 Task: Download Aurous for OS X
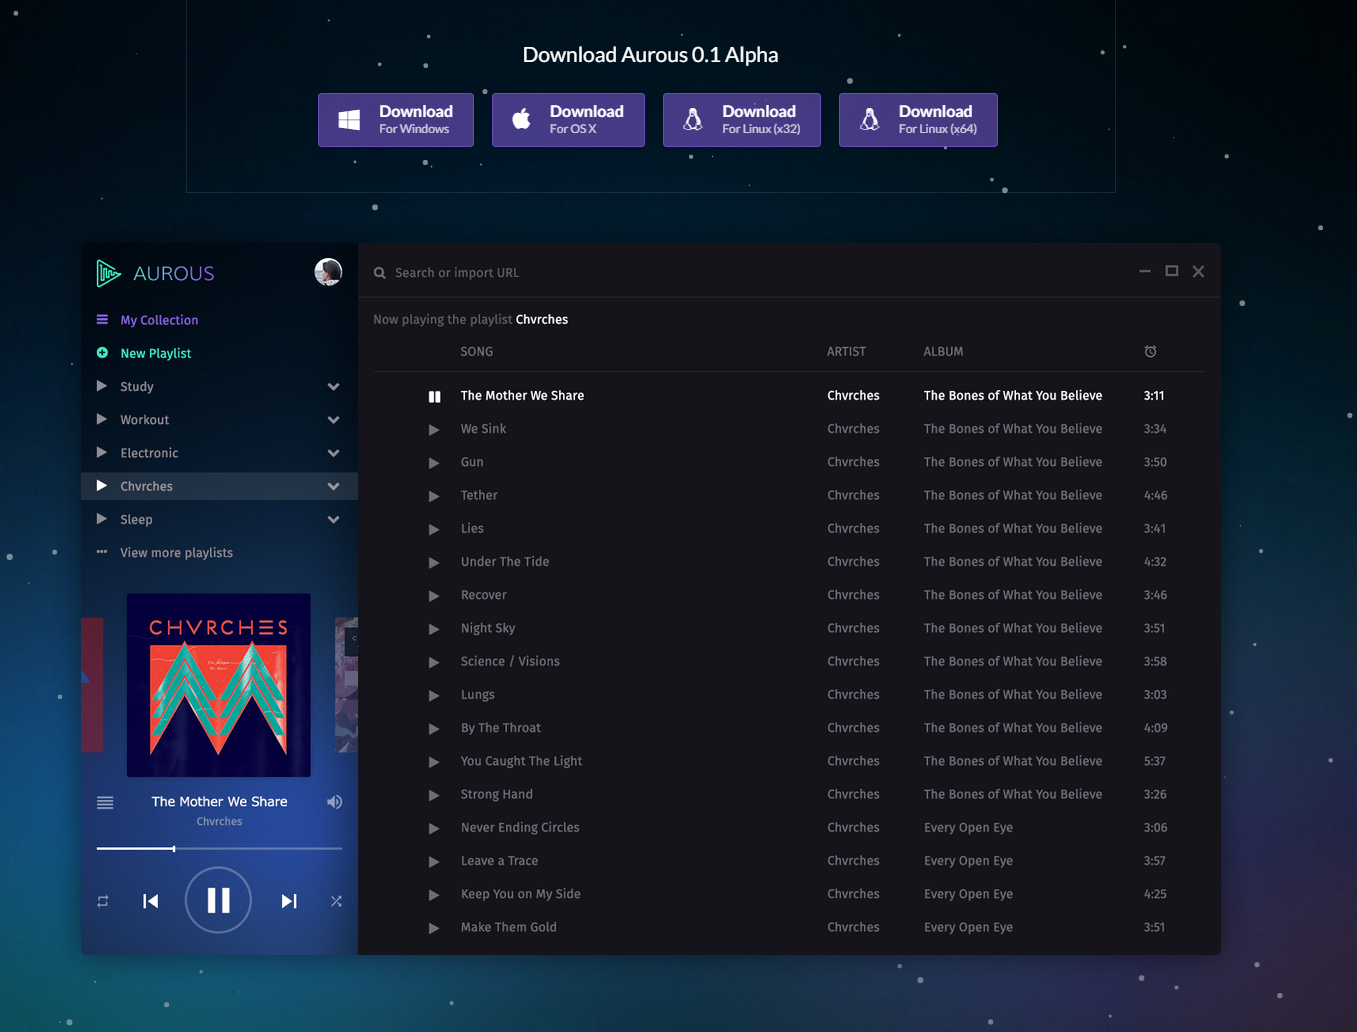568,120
